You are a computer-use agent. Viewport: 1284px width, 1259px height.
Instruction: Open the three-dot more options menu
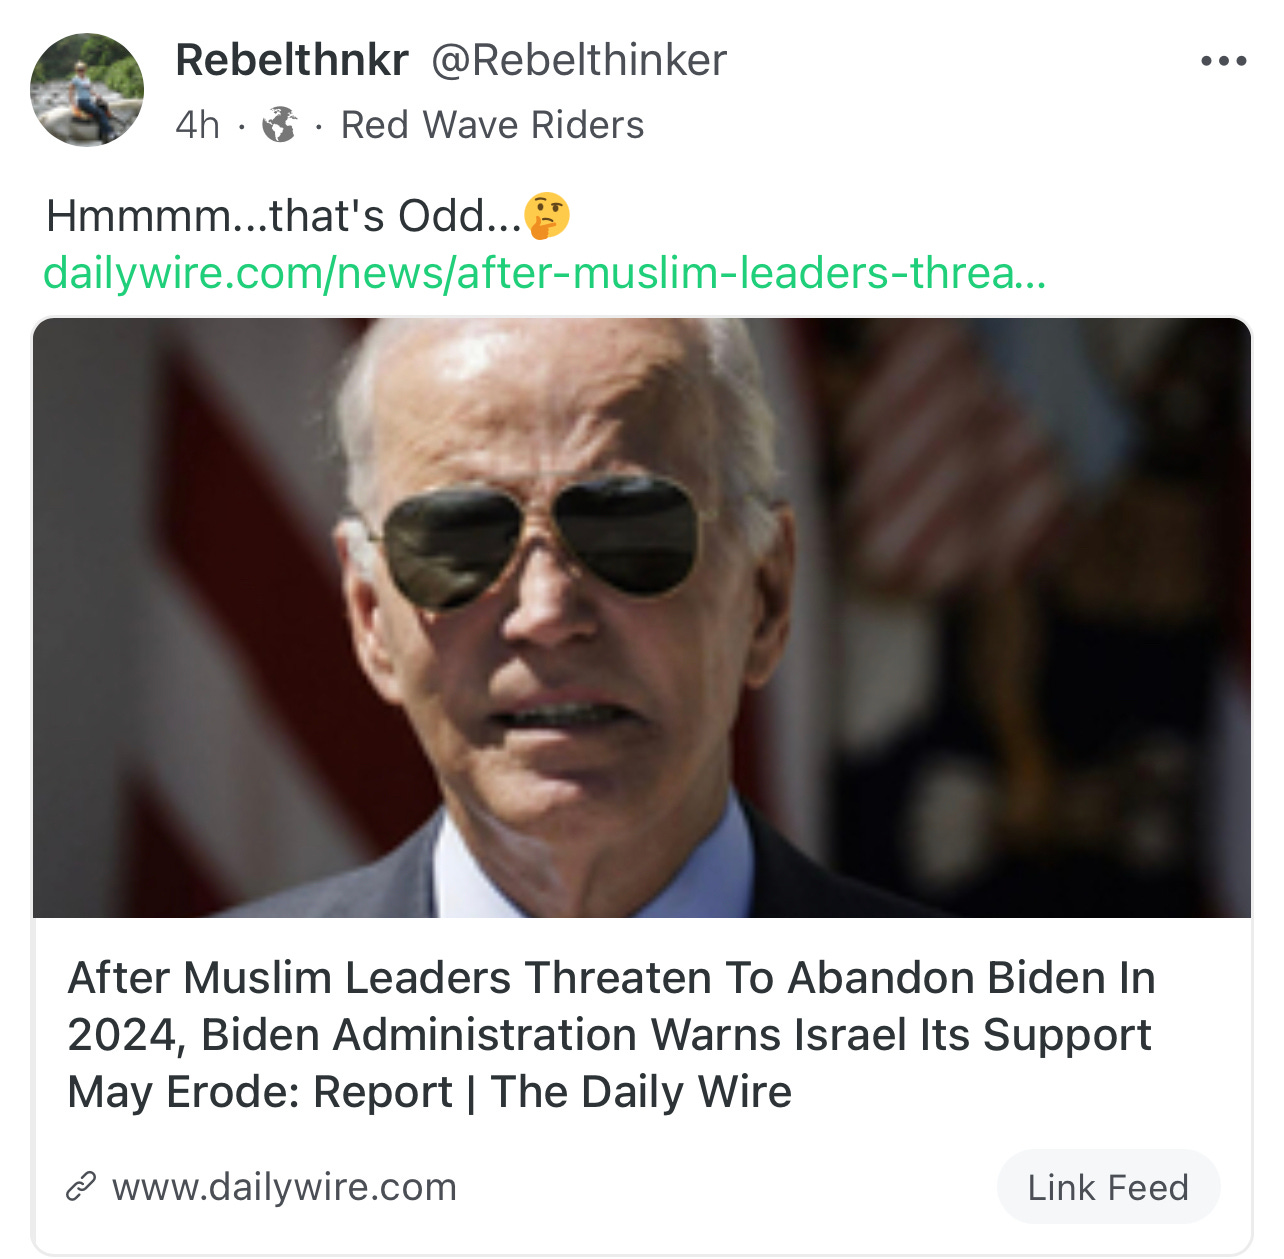pos(1224,61)
